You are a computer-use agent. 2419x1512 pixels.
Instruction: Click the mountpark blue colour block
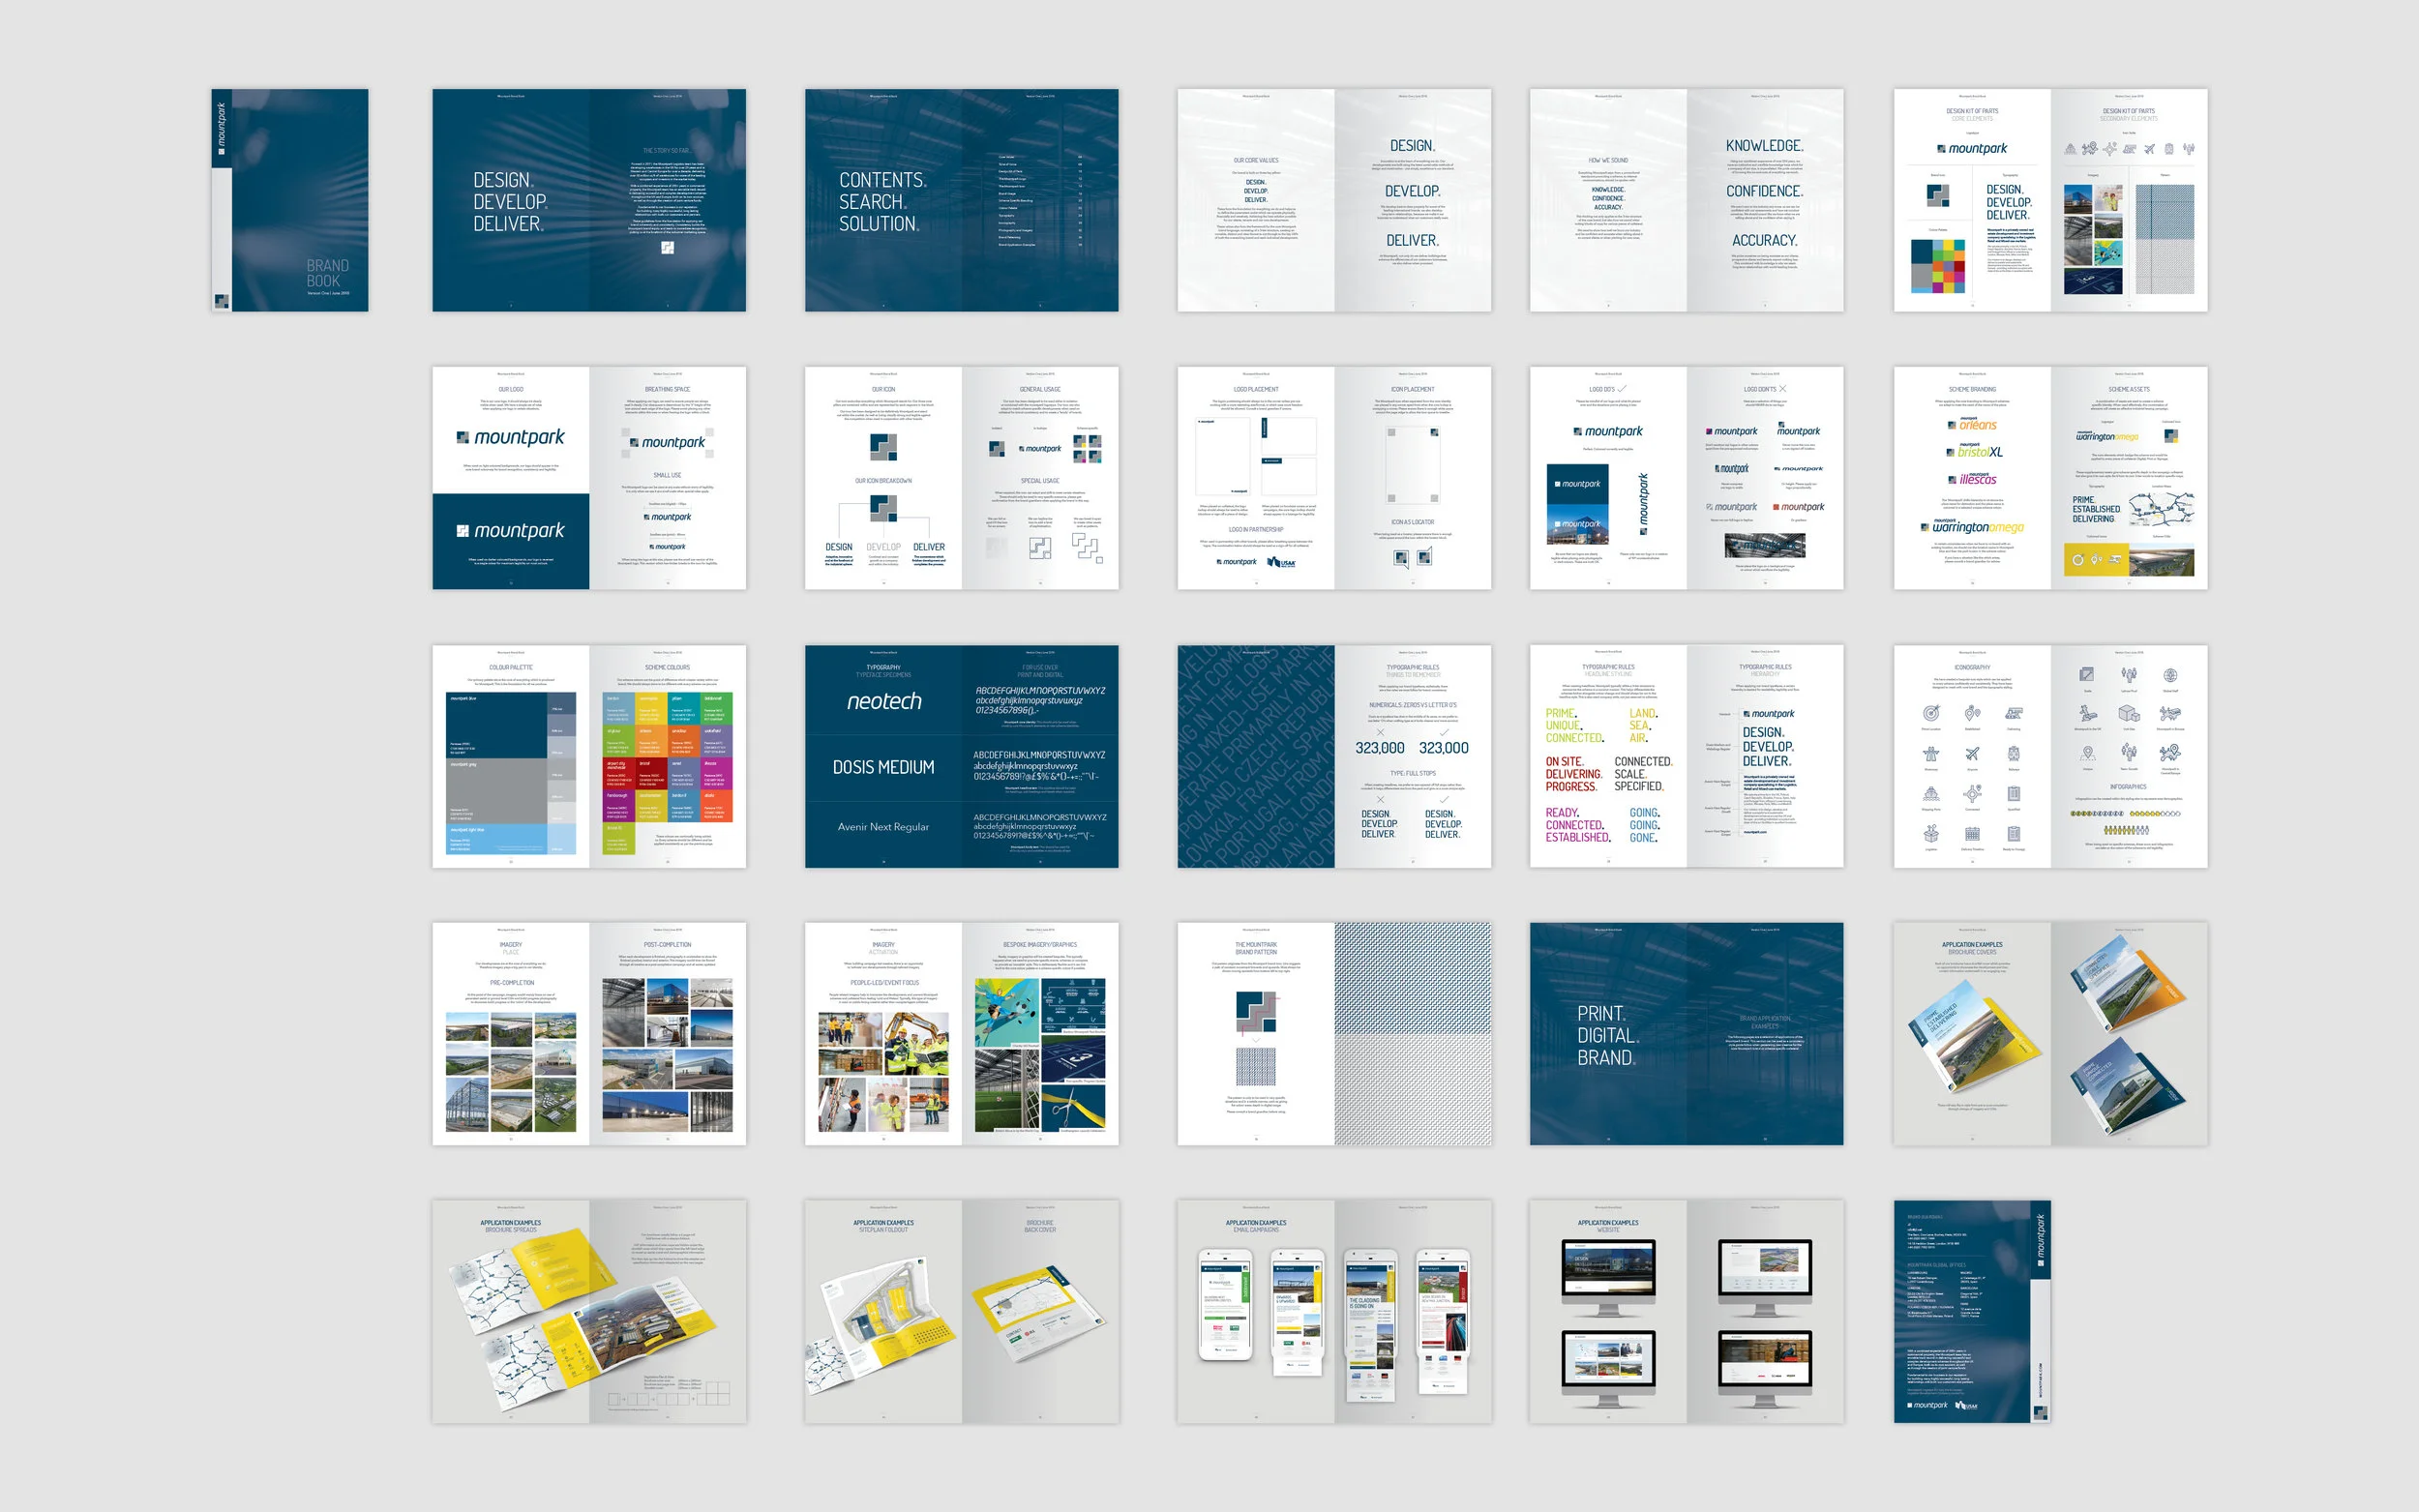point(497,724)
